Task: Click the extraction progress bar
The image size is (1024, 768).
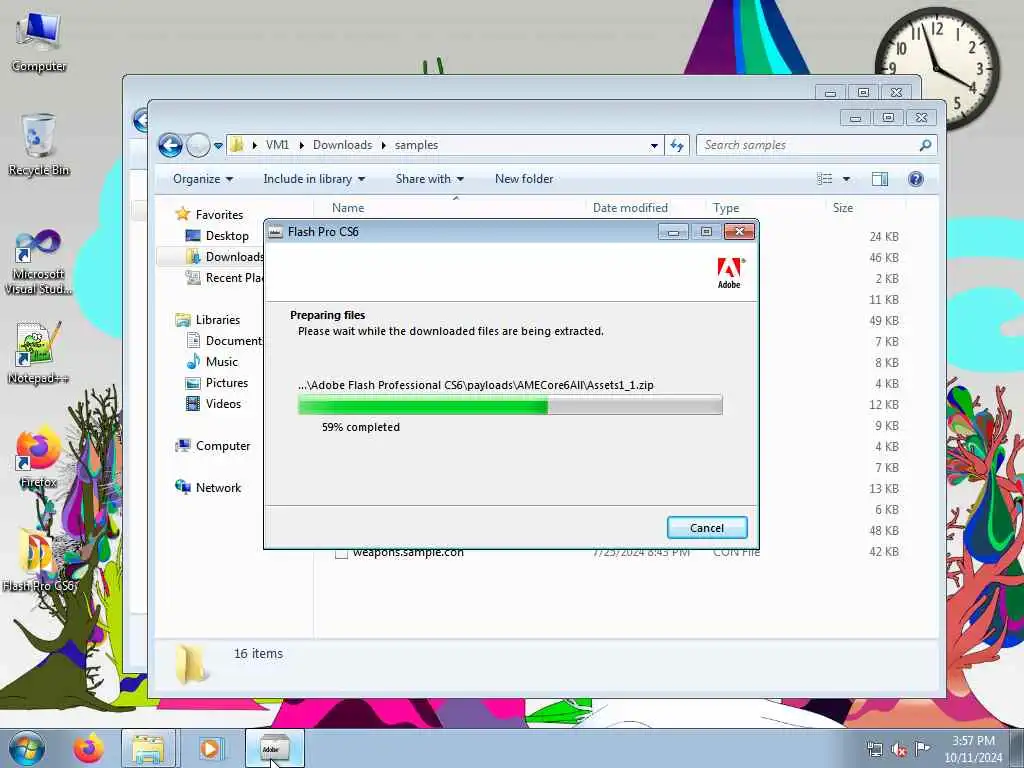Action: tap(510, 405)
